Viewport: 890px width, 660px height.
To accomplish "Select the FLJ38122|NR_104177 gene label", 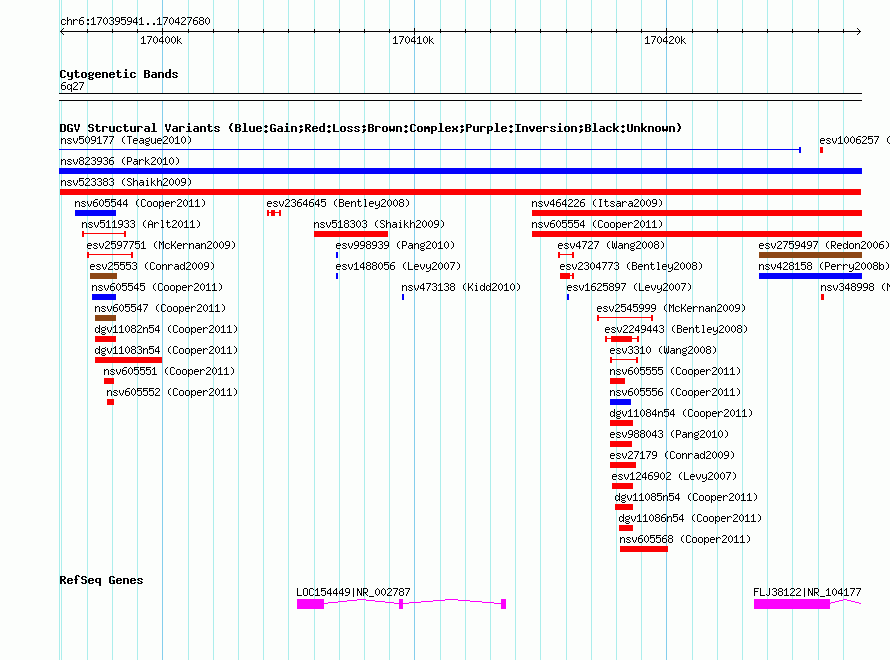I will point(807,592).
